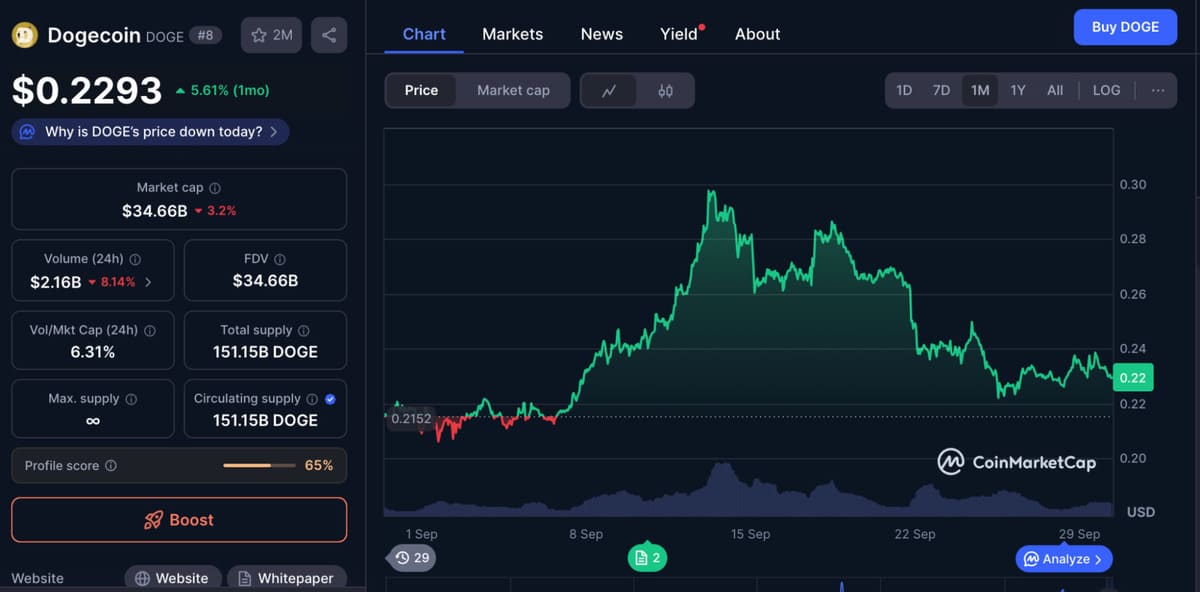Click the Profile score progress bar
Viewport: 1200px width, 592px height.
pos(260,466)
